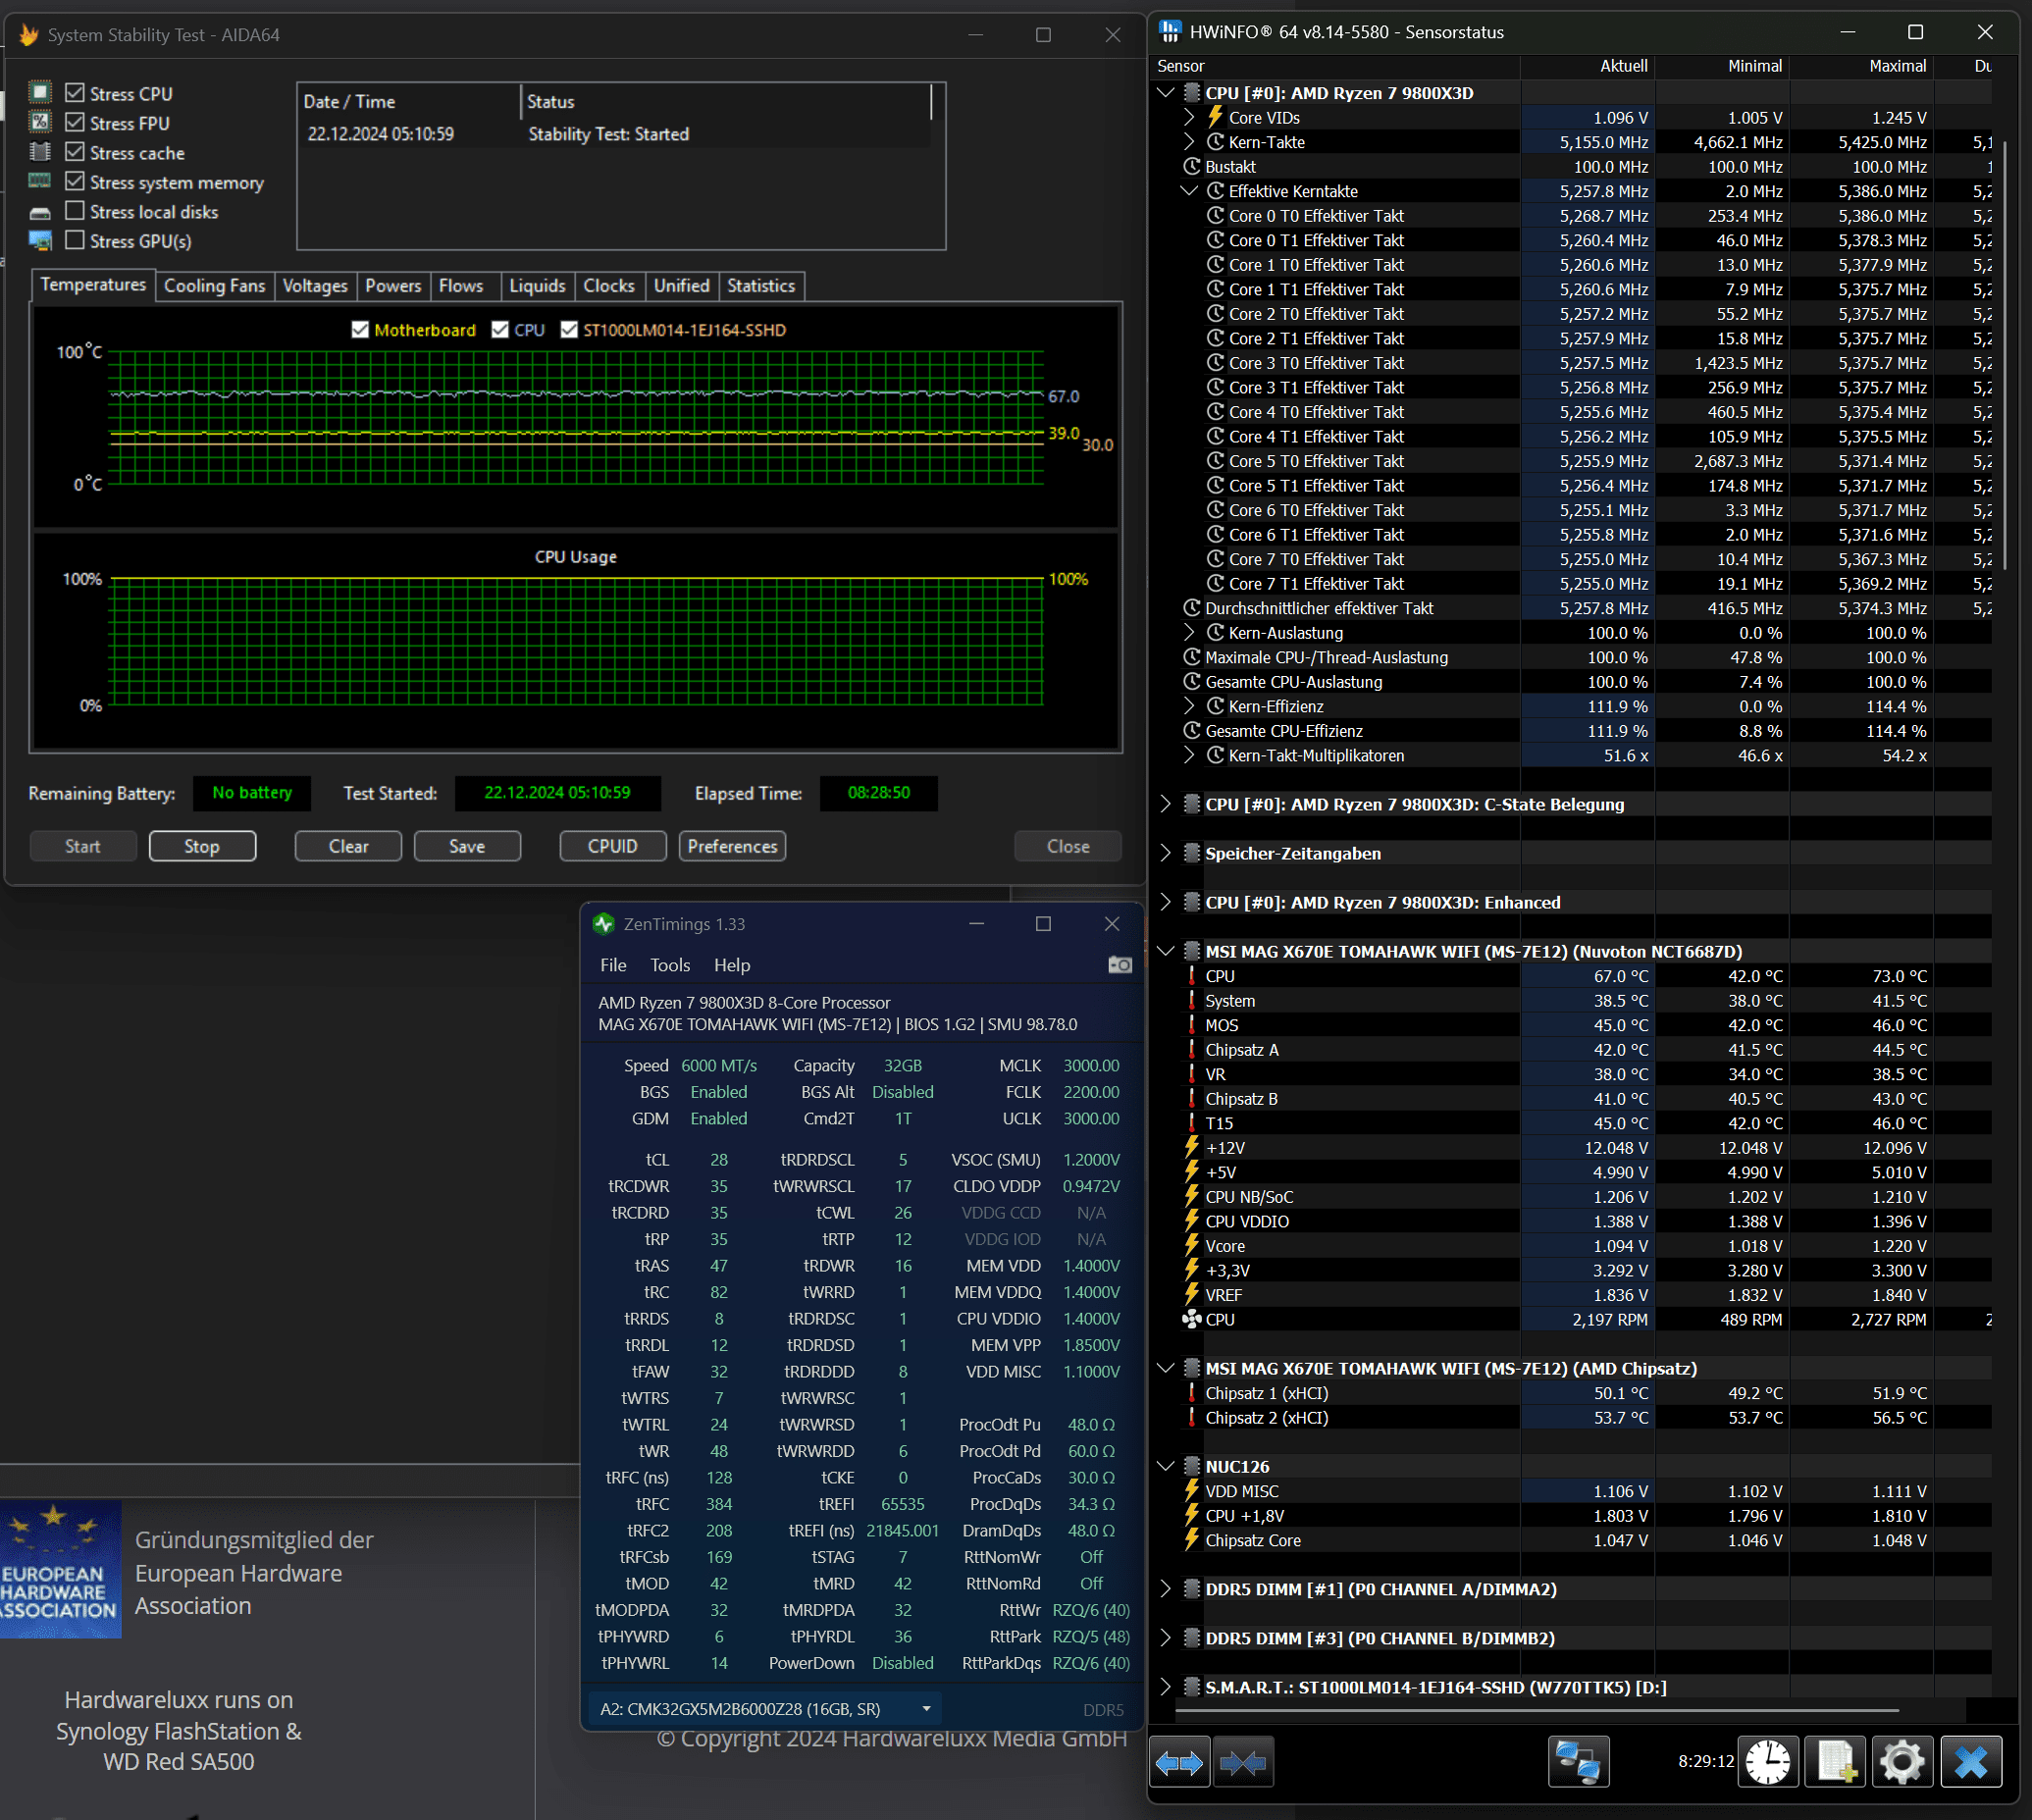Click HWiNFO app icon in title bar
The image size is (2032, 1820).
(1169, 32)
